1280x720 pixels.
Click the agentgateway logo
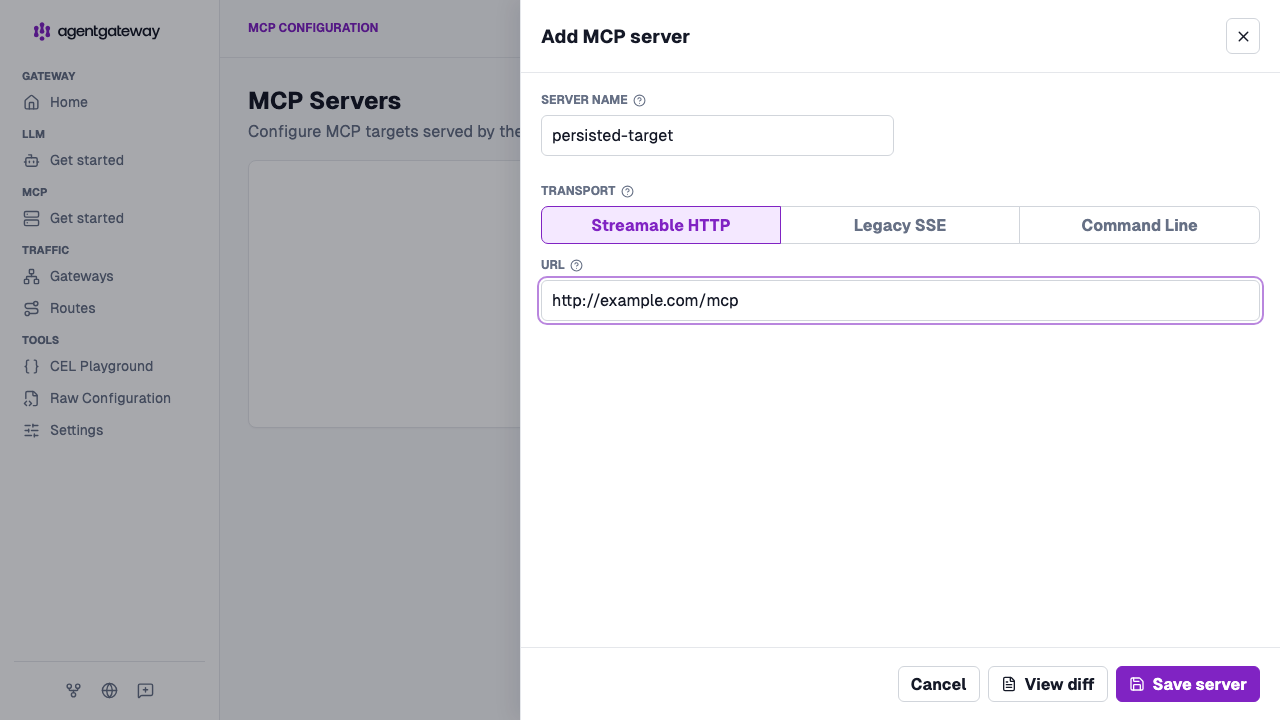pyautogui.click(x=96, y=31)
